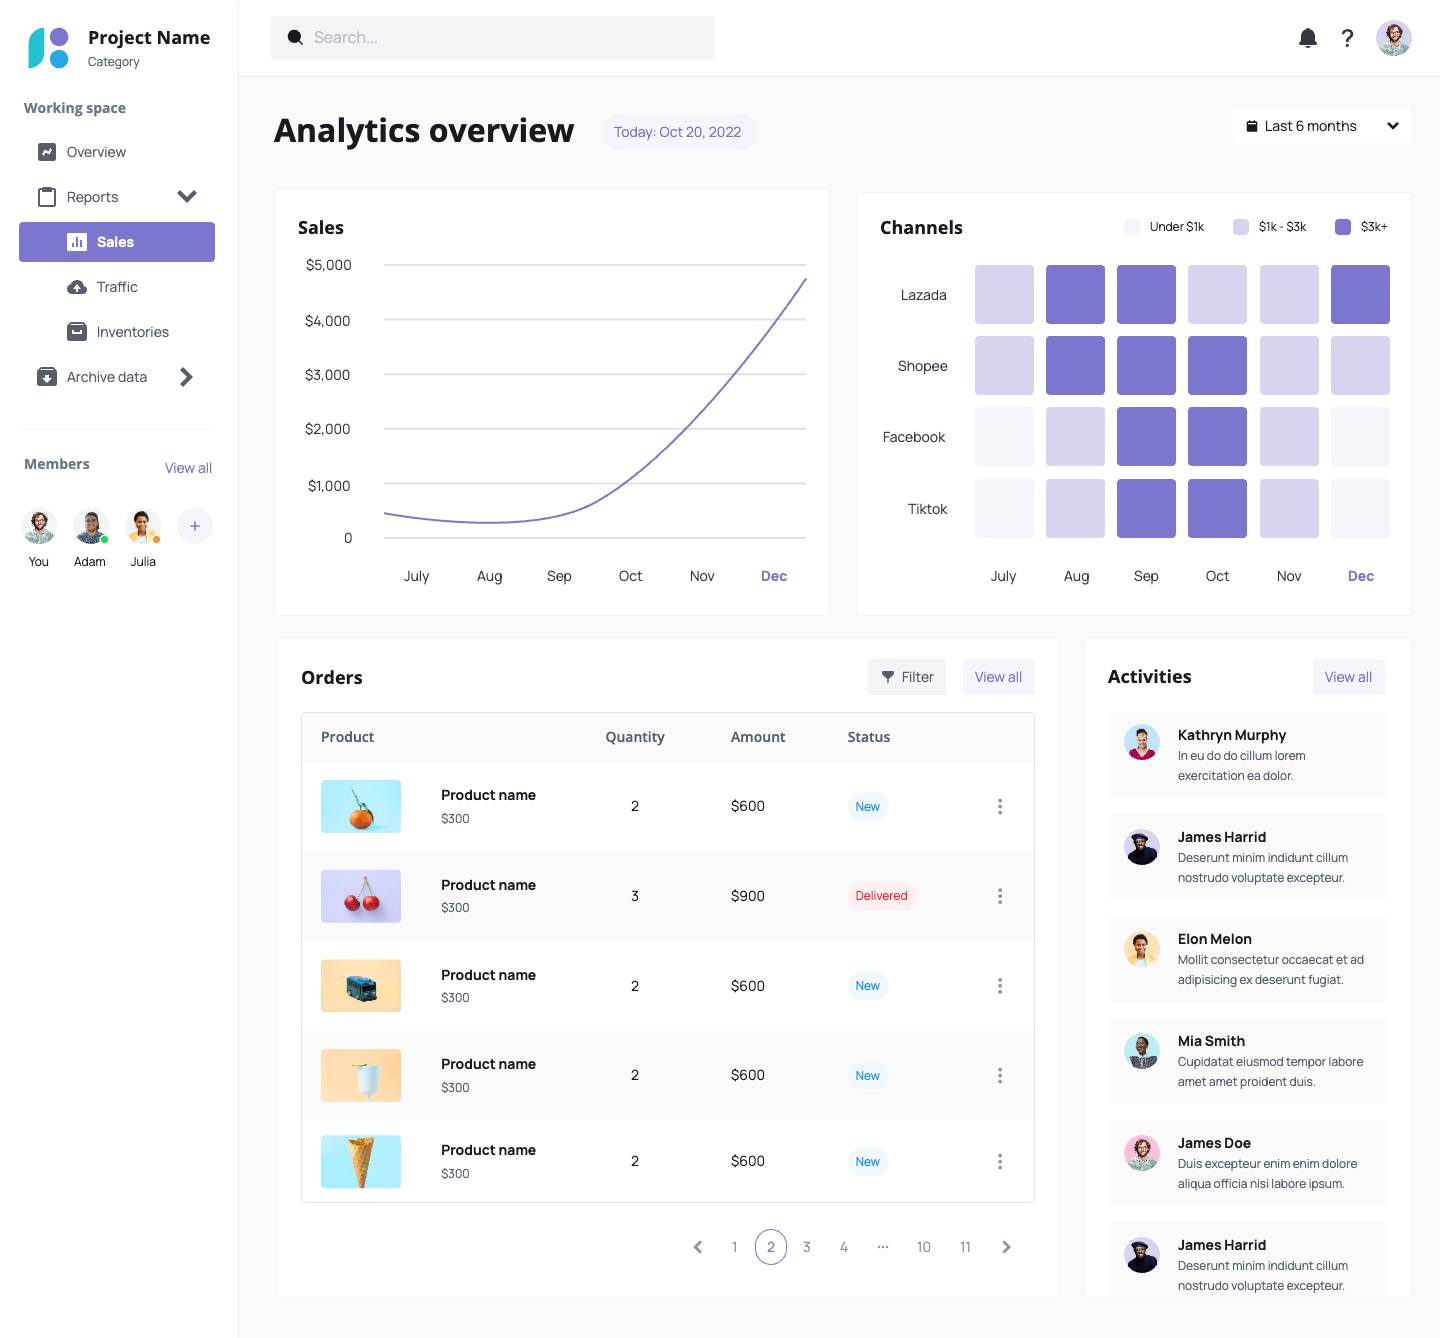Go to next page with right arrow
The image size is (1440, 1338).
(x=1006, y=1247)
